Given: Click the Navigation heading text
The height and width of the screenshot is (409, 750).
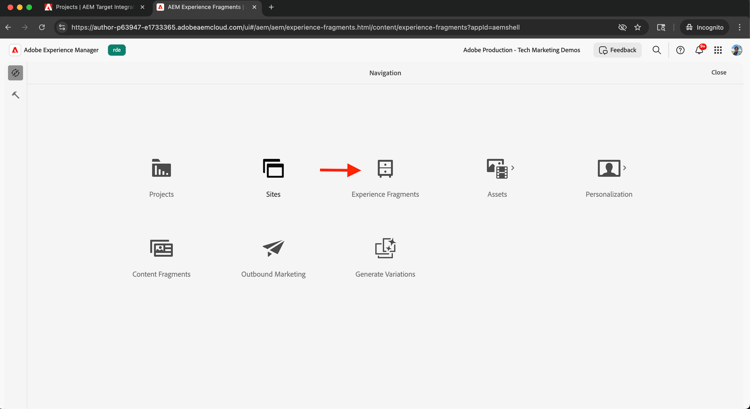Looking at the screenshot, I should (385, 73).
